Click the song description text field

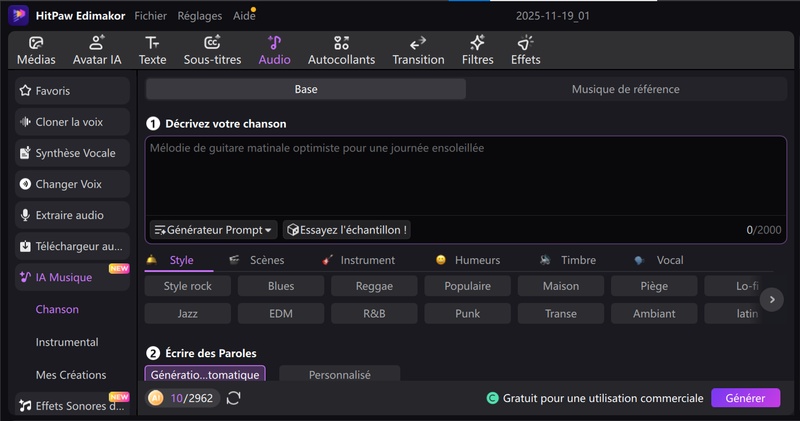click(x=465, y=180)
